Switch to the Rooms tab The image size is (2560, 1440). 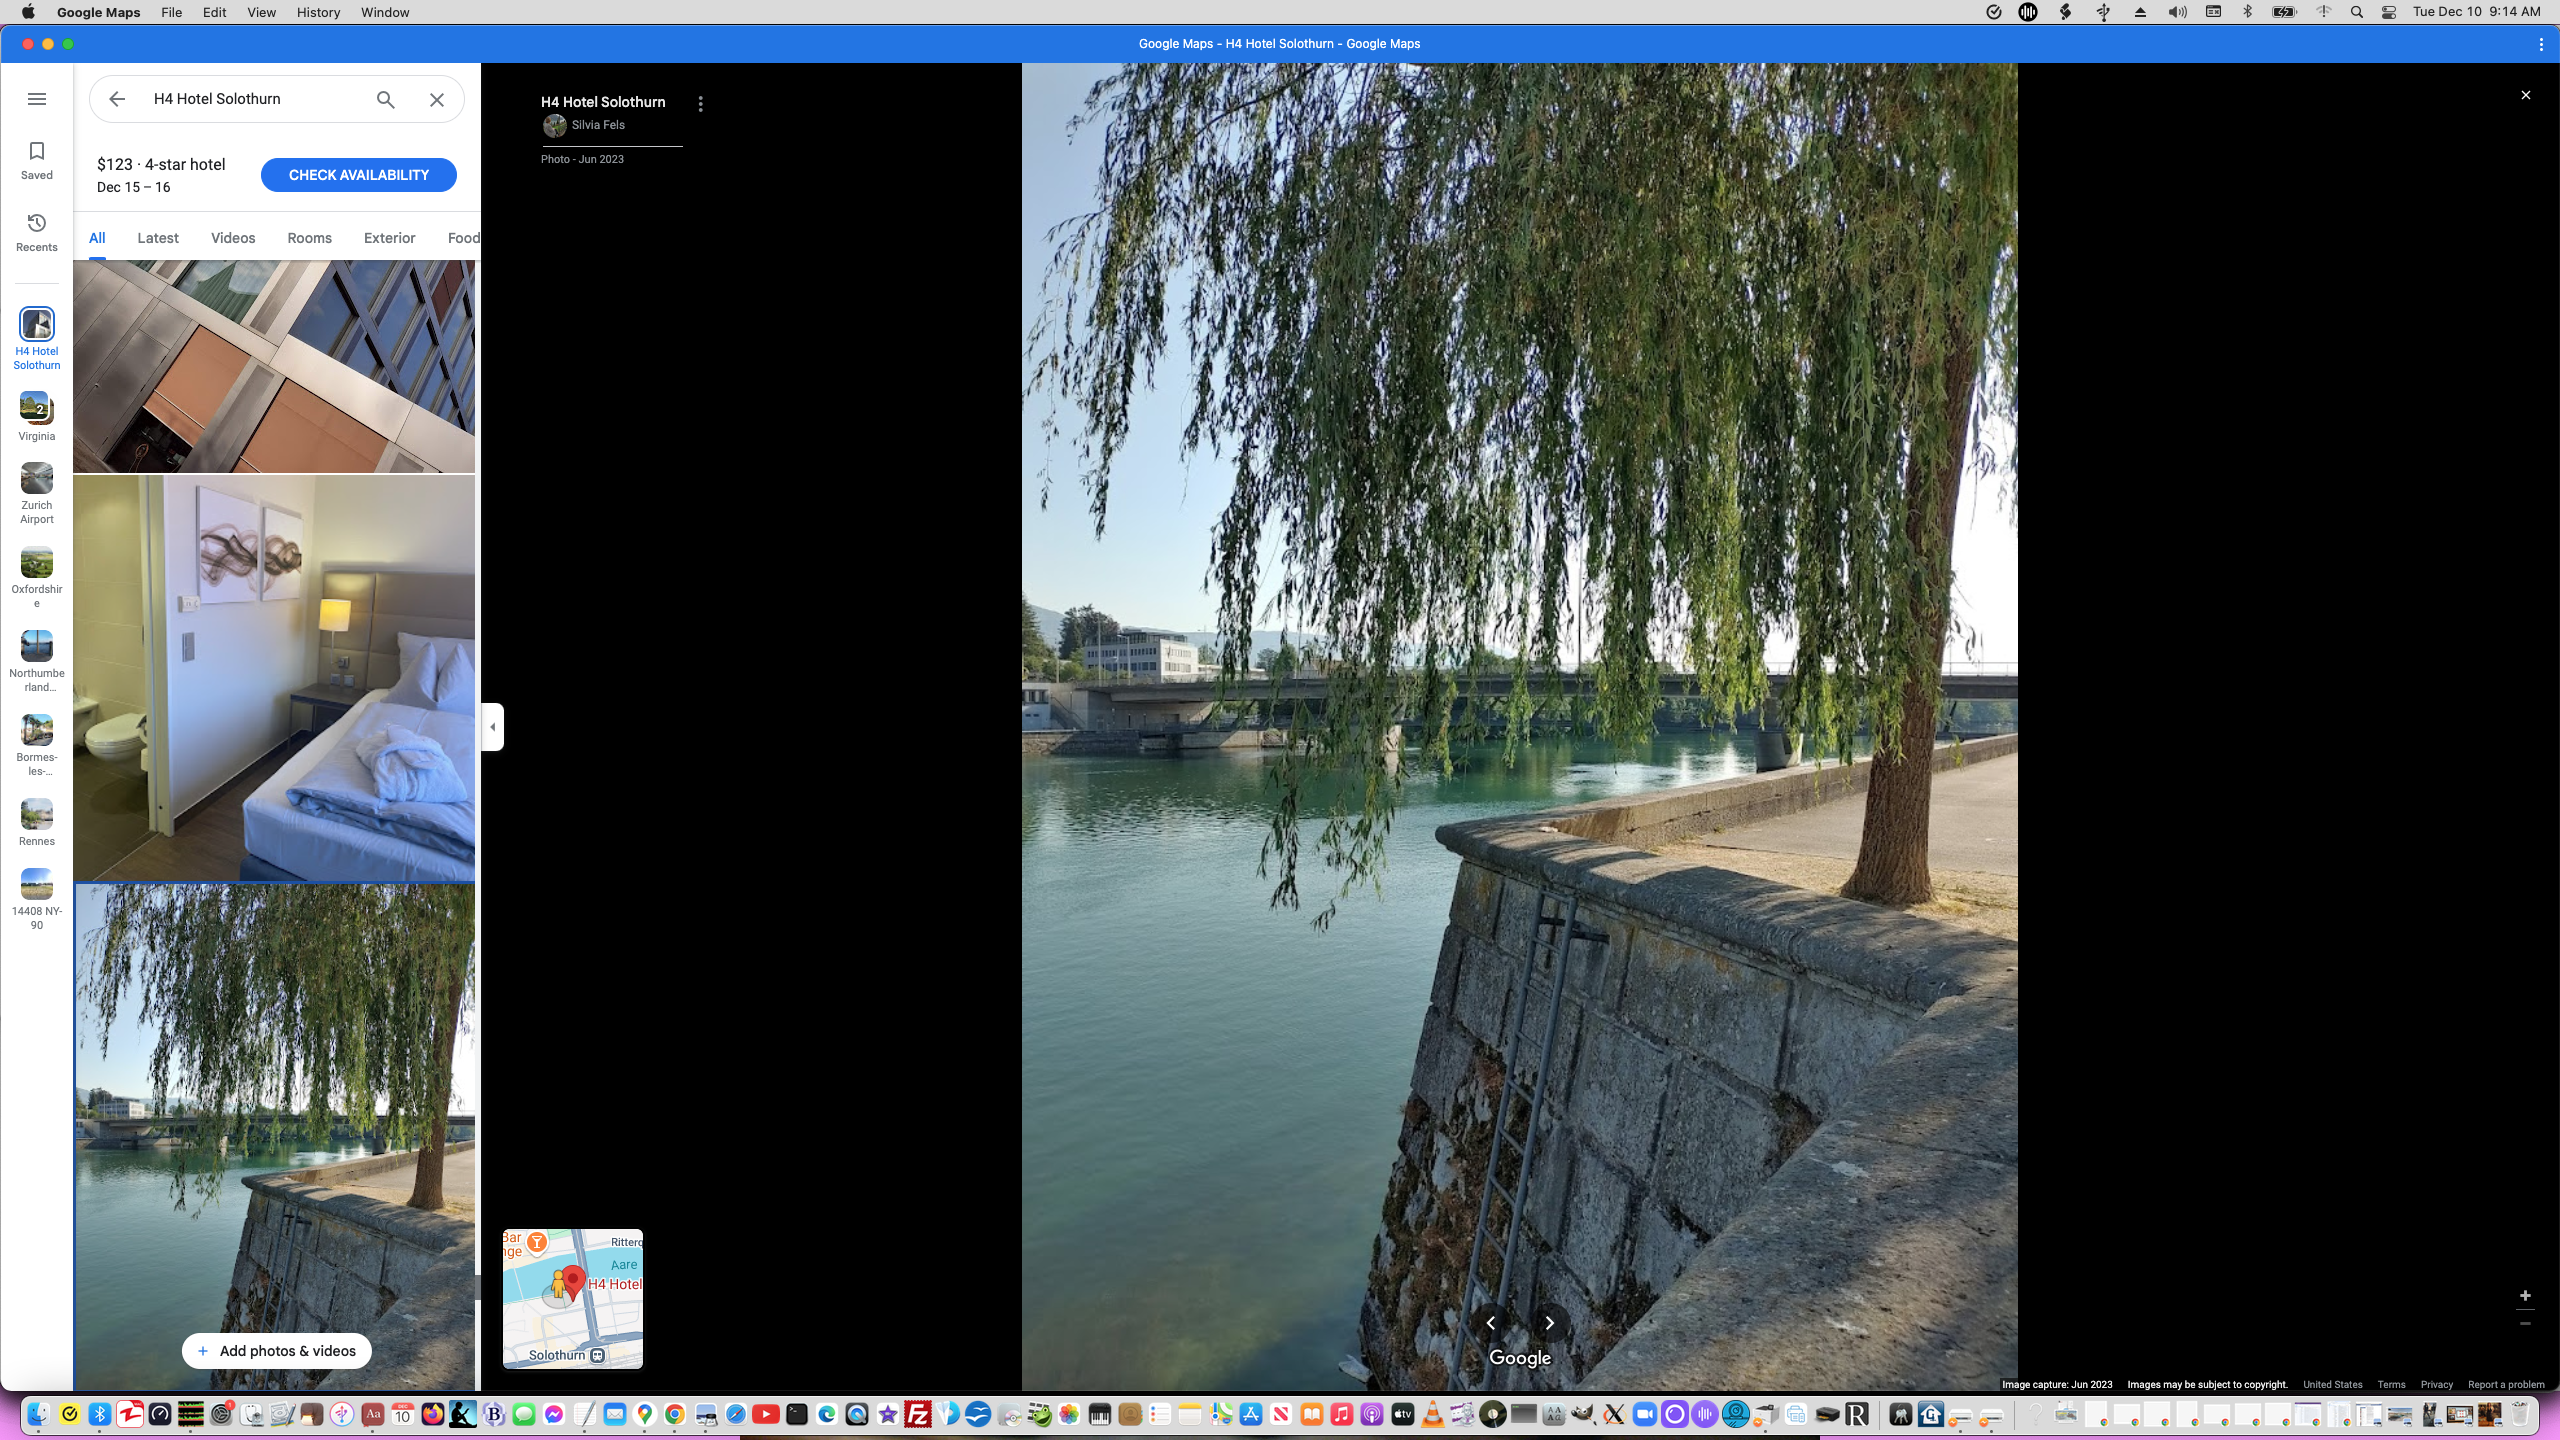pos(309,238)
